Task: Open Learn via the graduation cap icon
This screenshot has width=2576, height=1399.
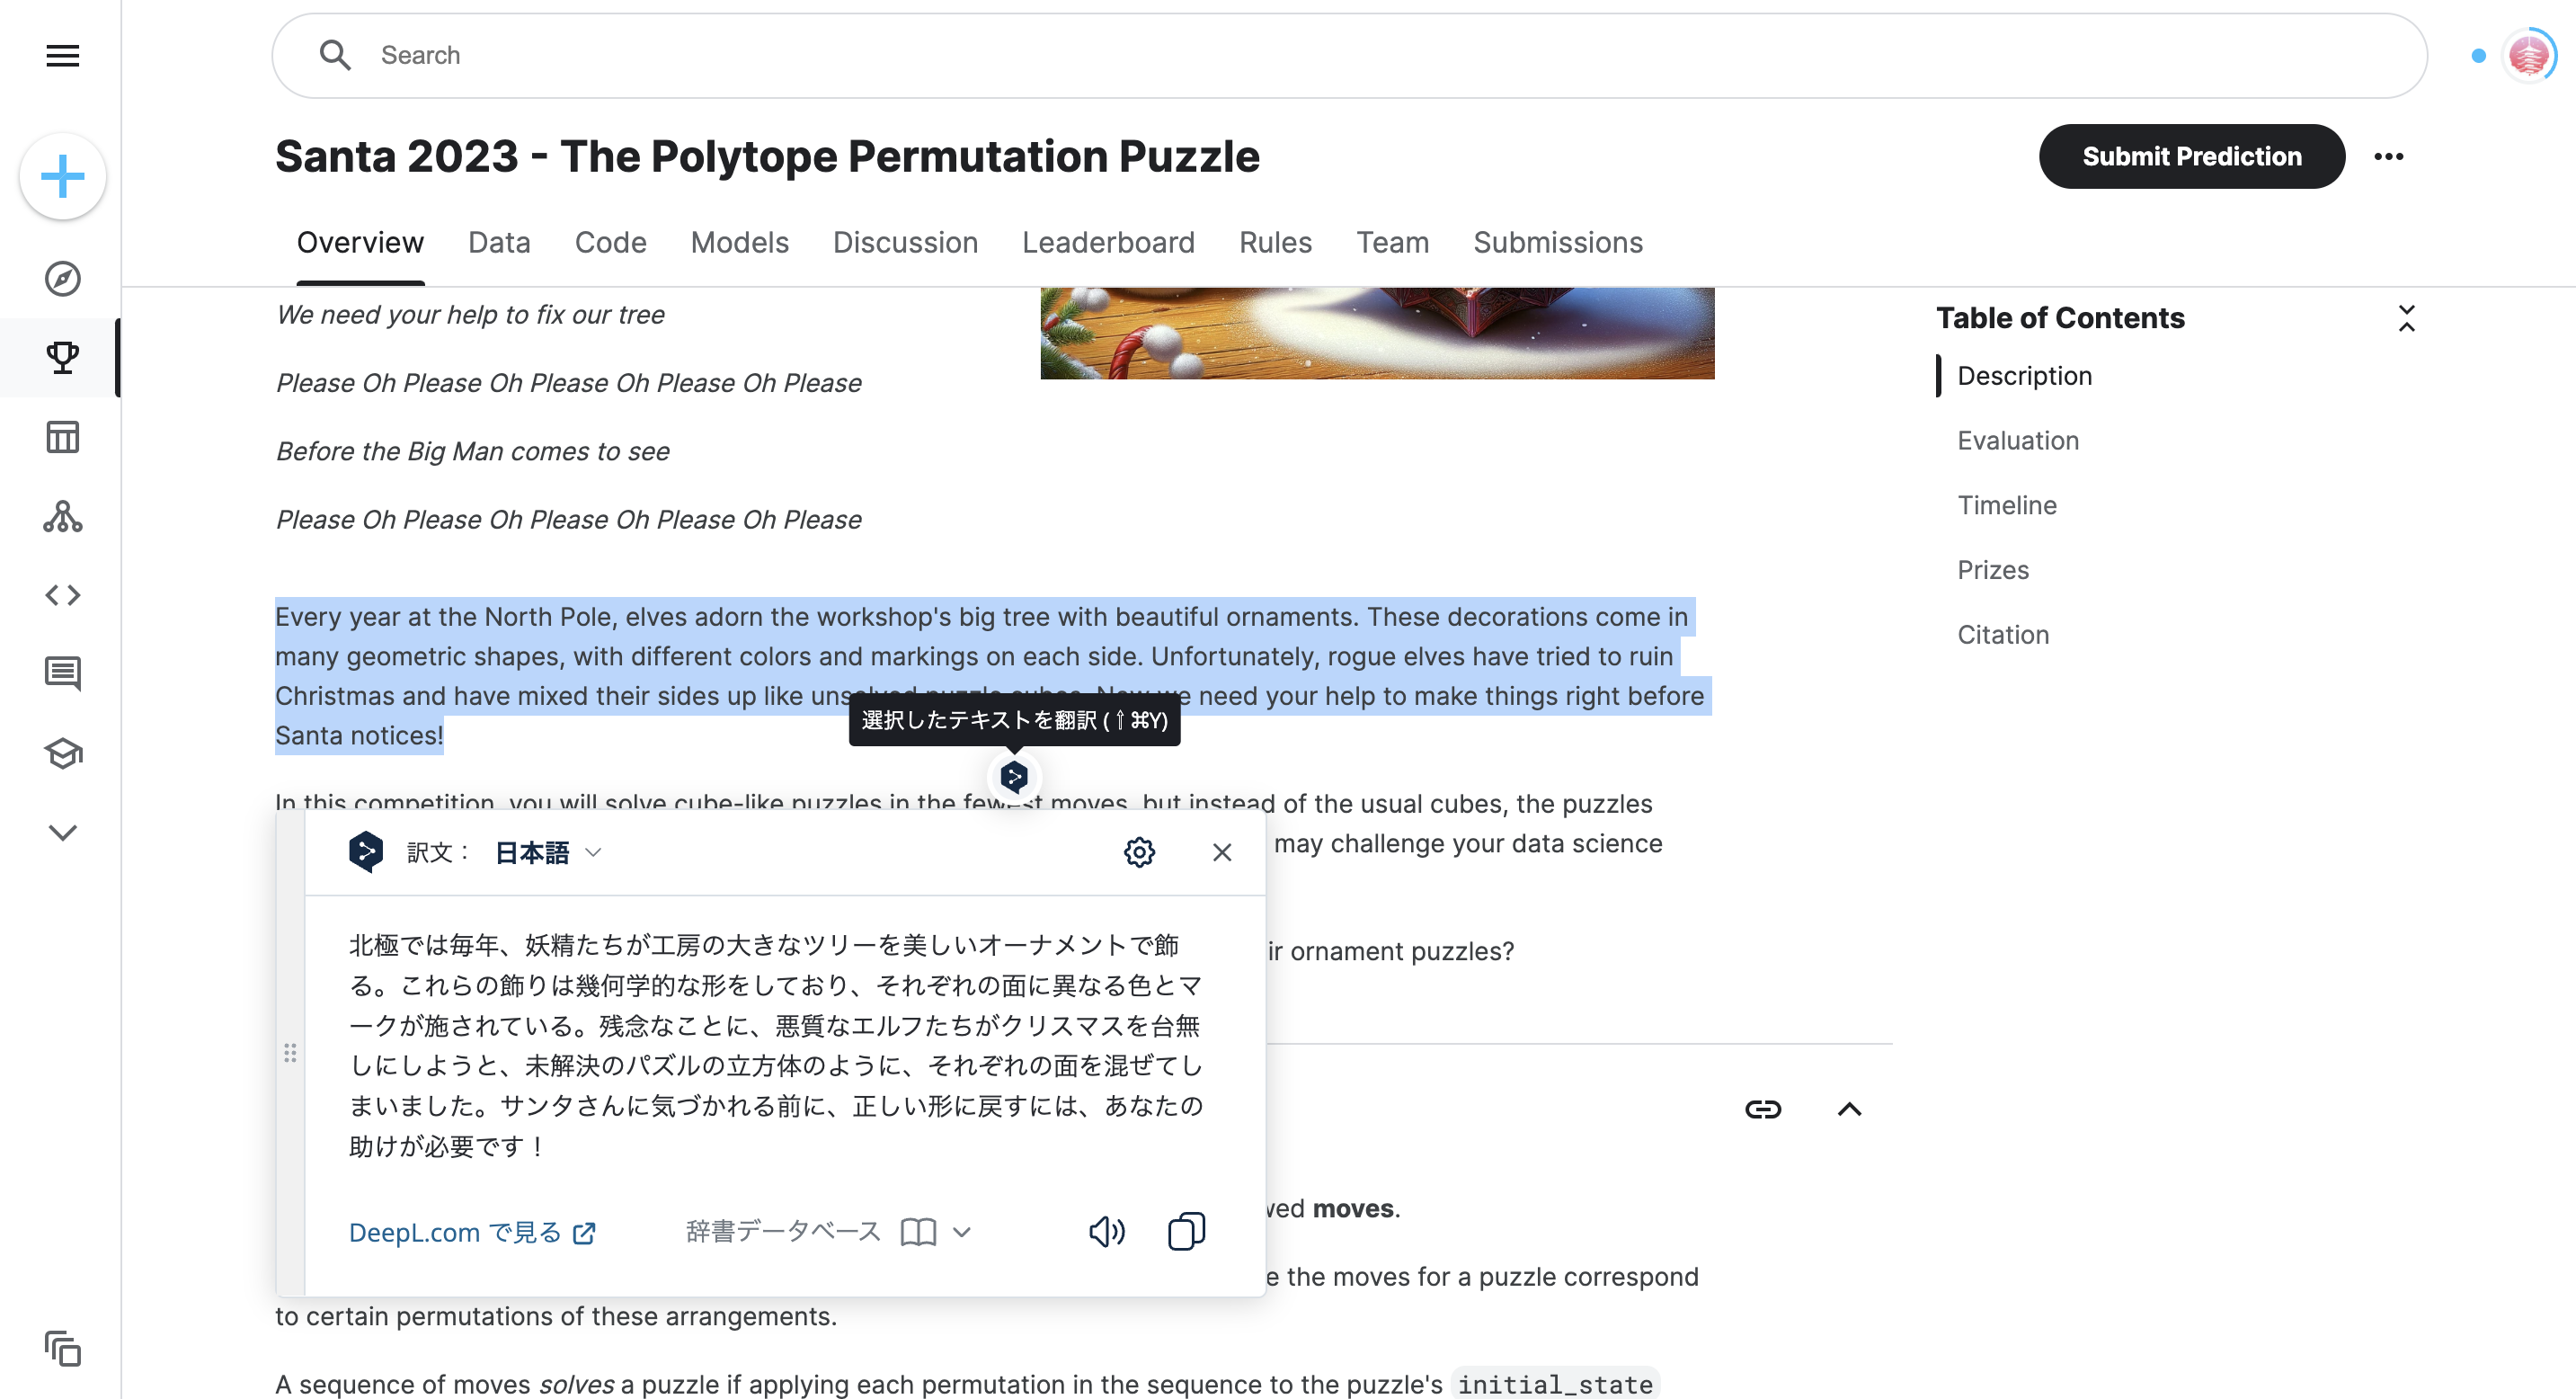Action: pyautogui.click(x=62, y=754)
